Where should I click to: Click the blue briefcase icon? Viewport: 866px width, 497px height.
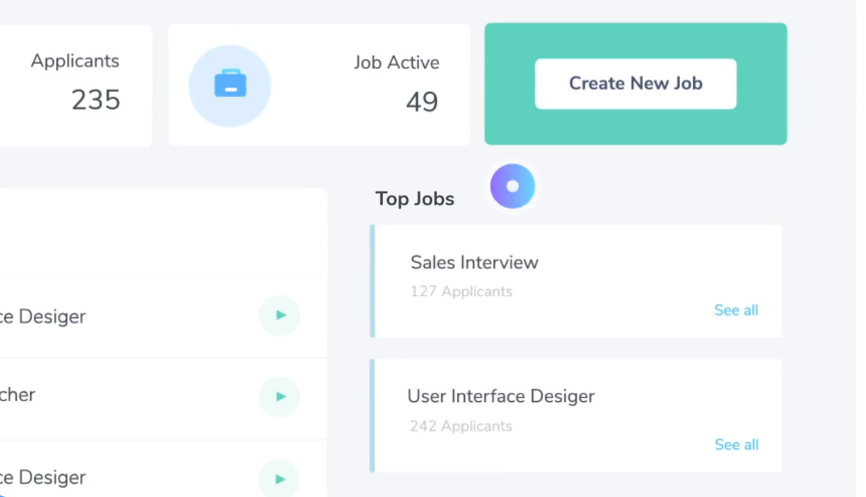point(230,83)
